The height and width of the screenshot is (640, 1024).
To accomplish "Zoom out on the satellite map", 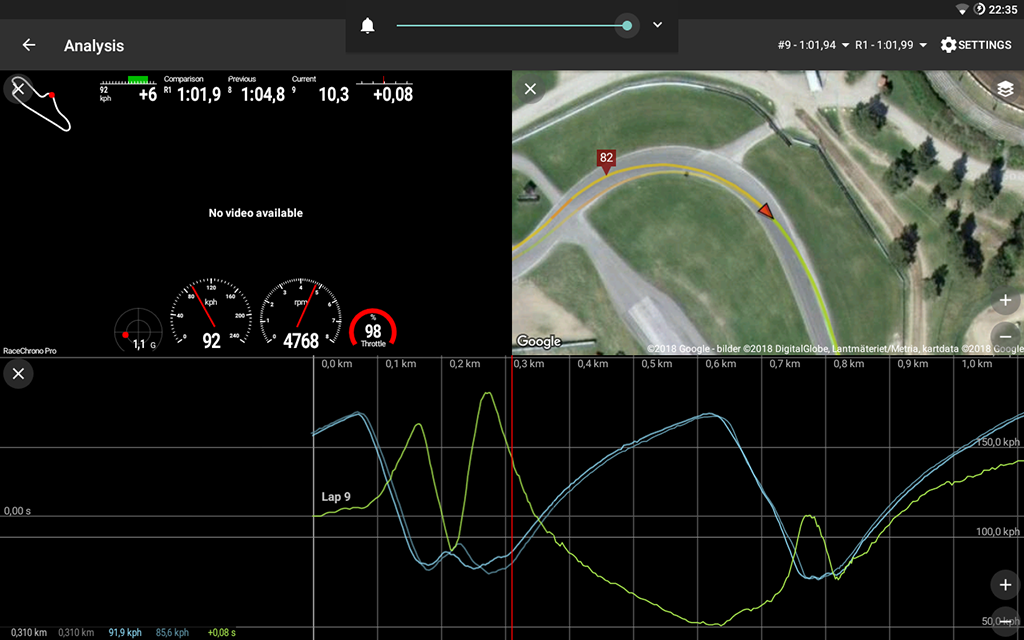I will point(1005,335).
